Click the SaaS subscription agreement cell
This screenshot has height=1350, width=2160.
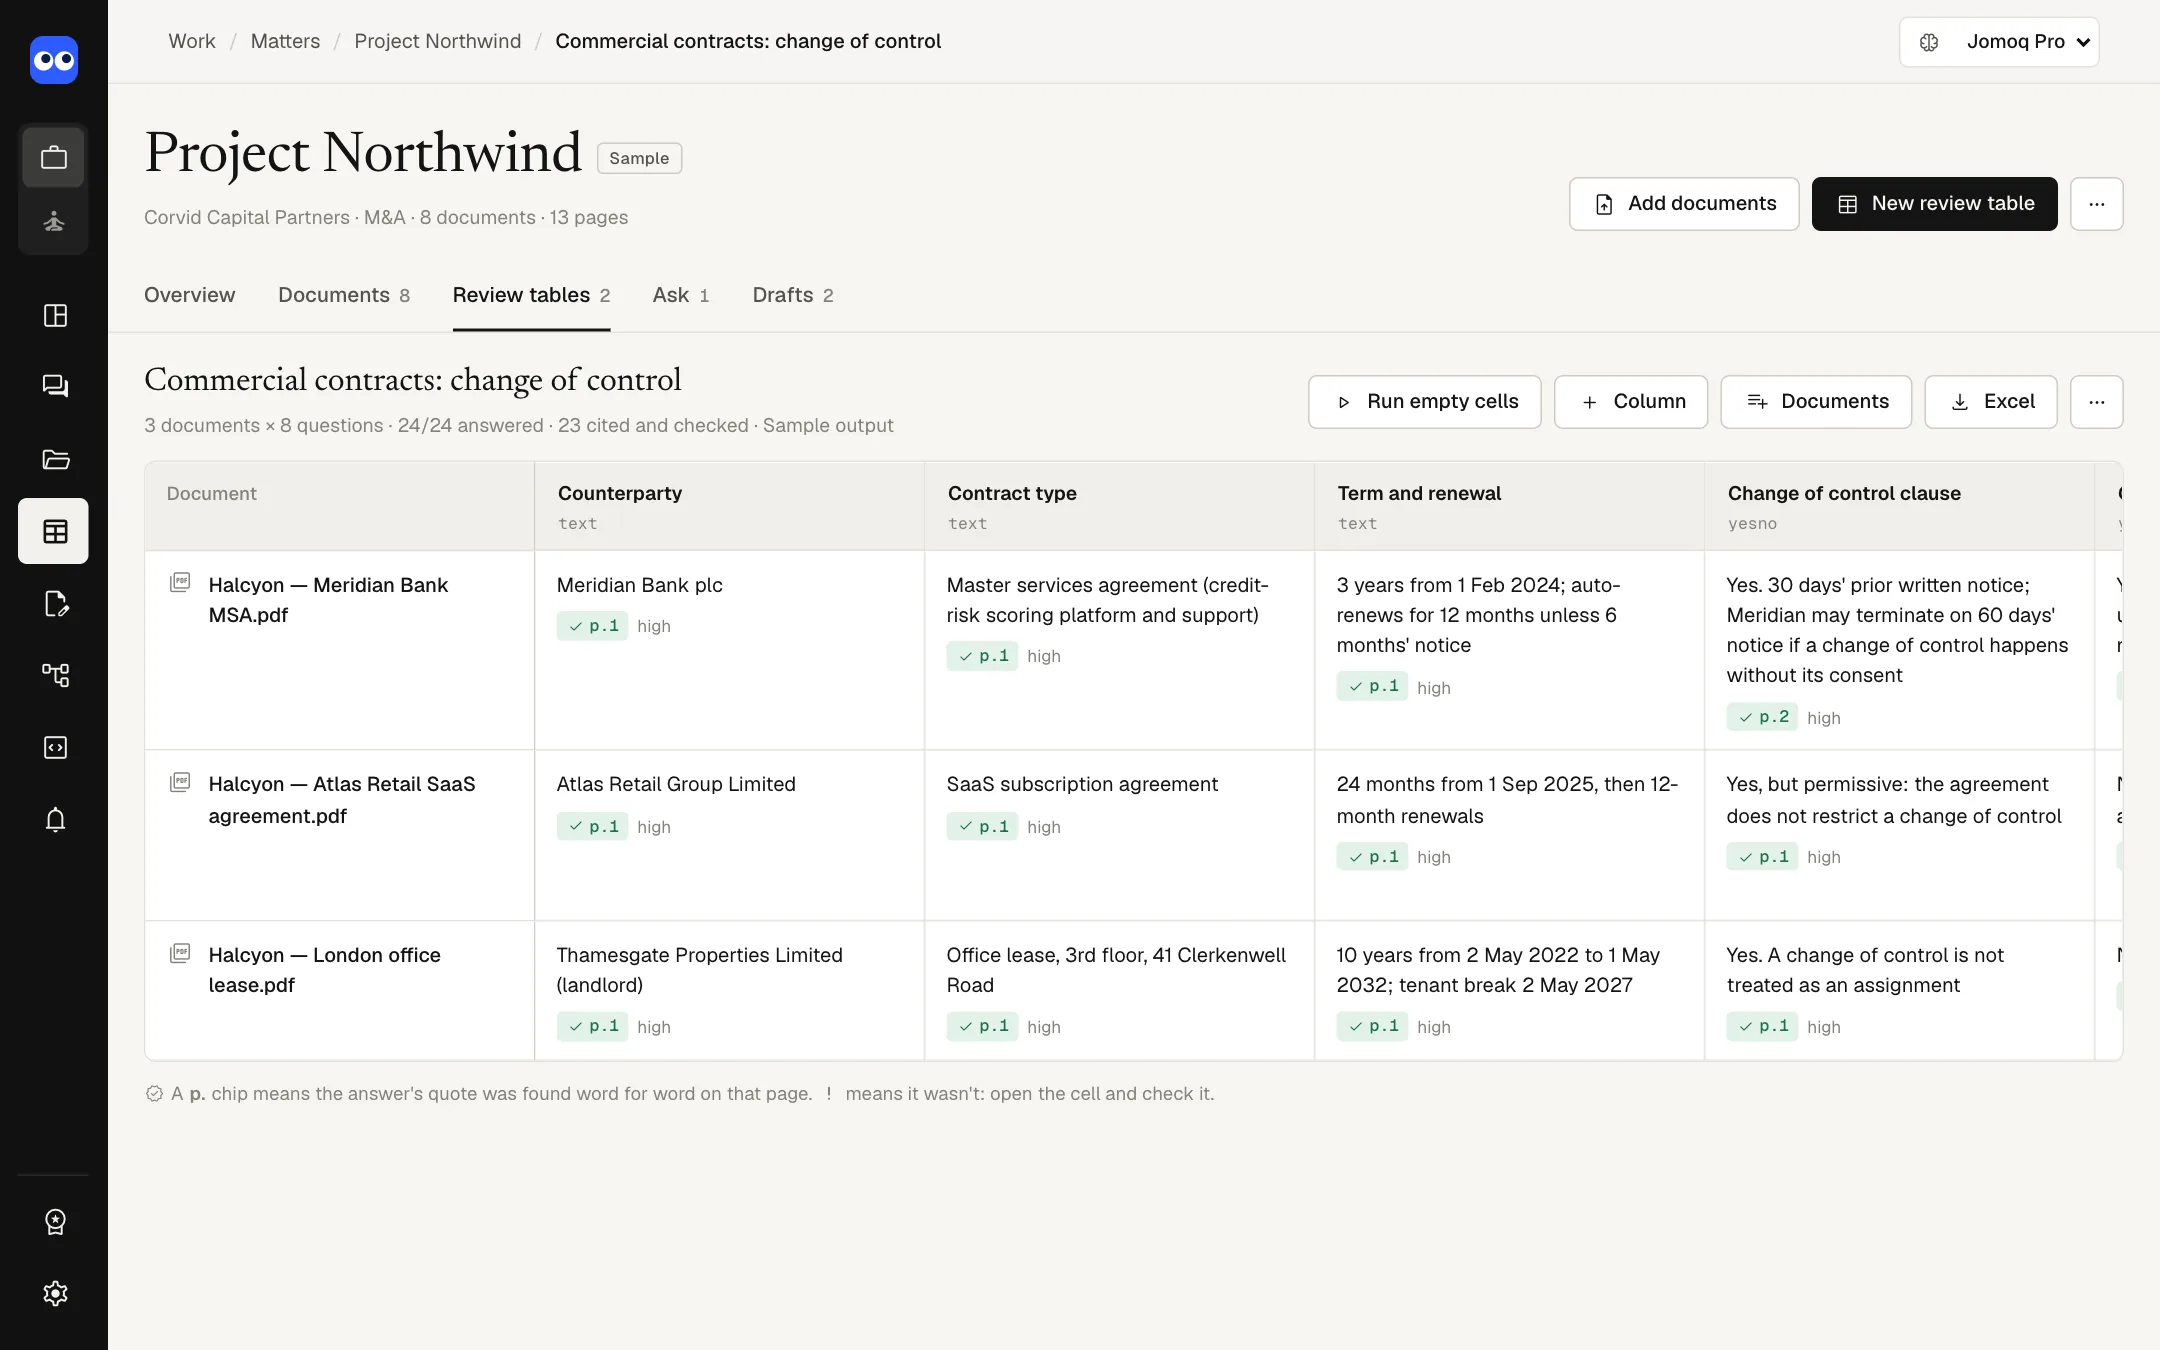(1119, 835)
